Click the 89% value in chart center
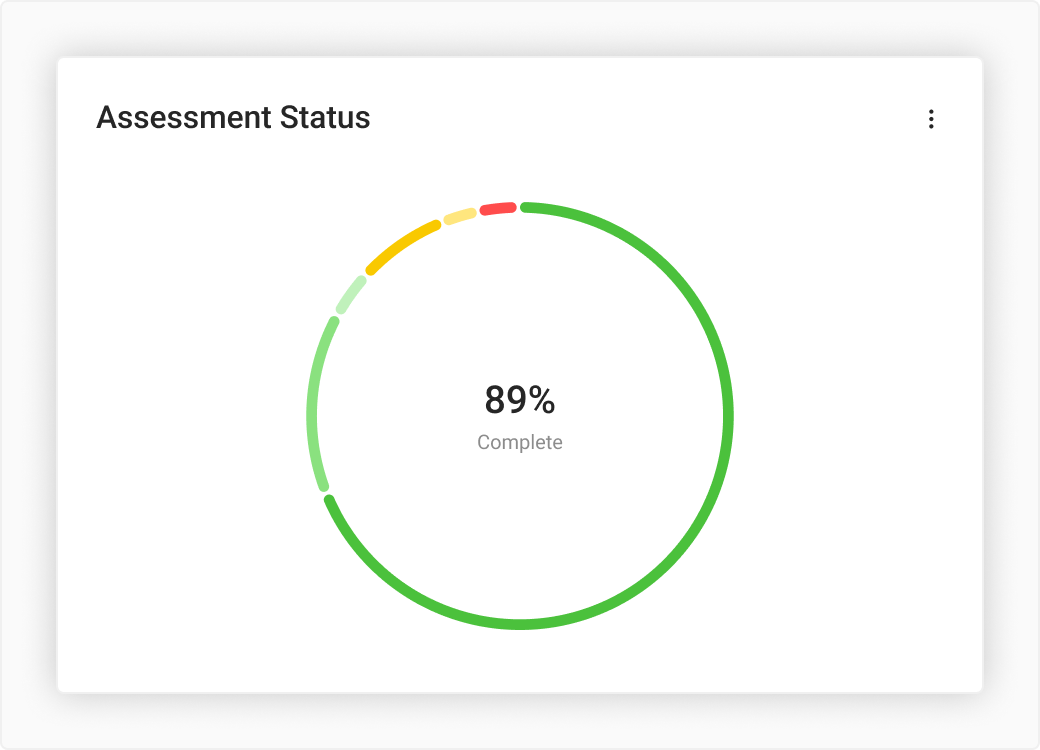Viewport: 1040px width, 750px height. 519,400
